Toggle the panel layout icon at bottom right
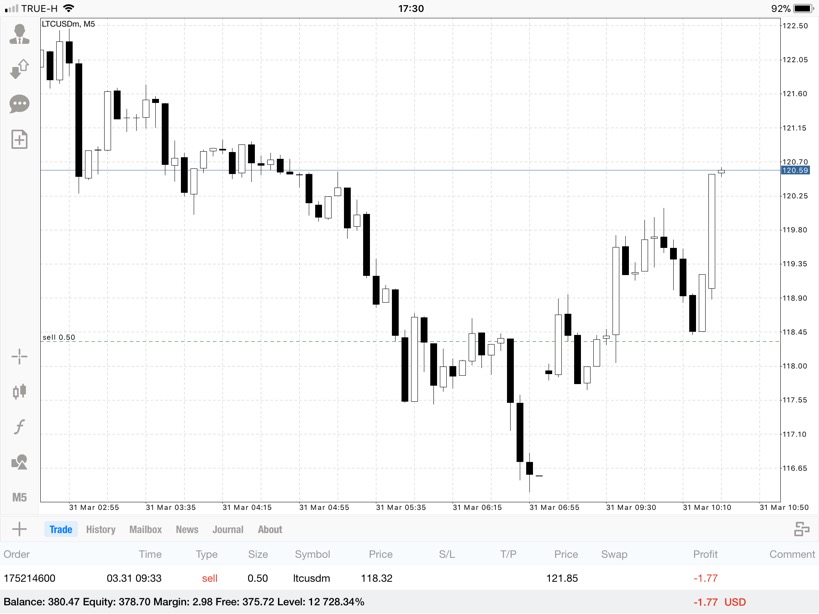 pos(801,529)
